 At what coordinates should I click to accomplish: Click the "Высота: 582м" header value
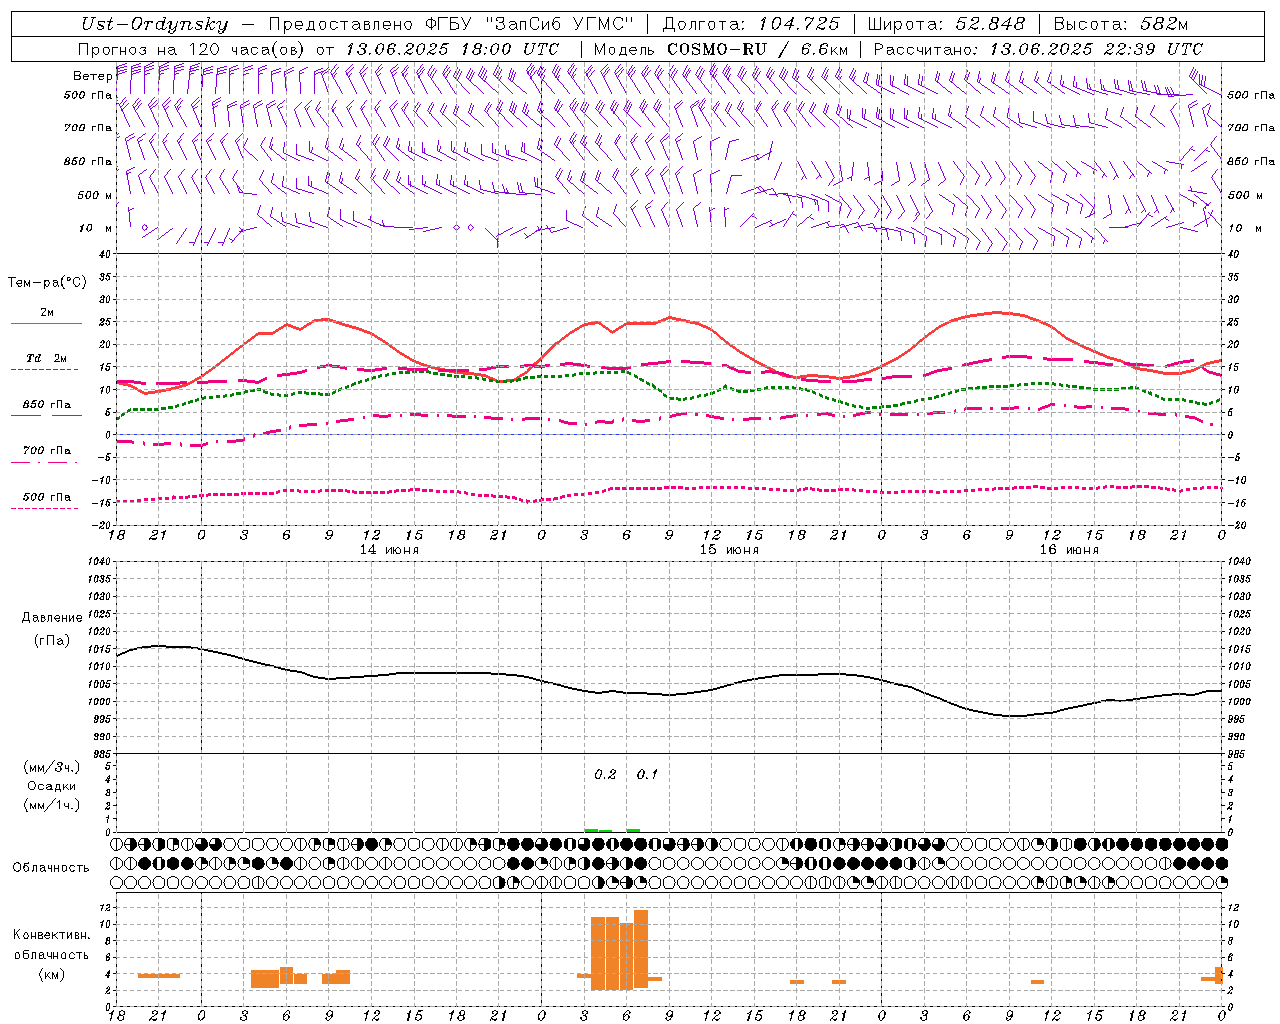(x=1121, y=25)
